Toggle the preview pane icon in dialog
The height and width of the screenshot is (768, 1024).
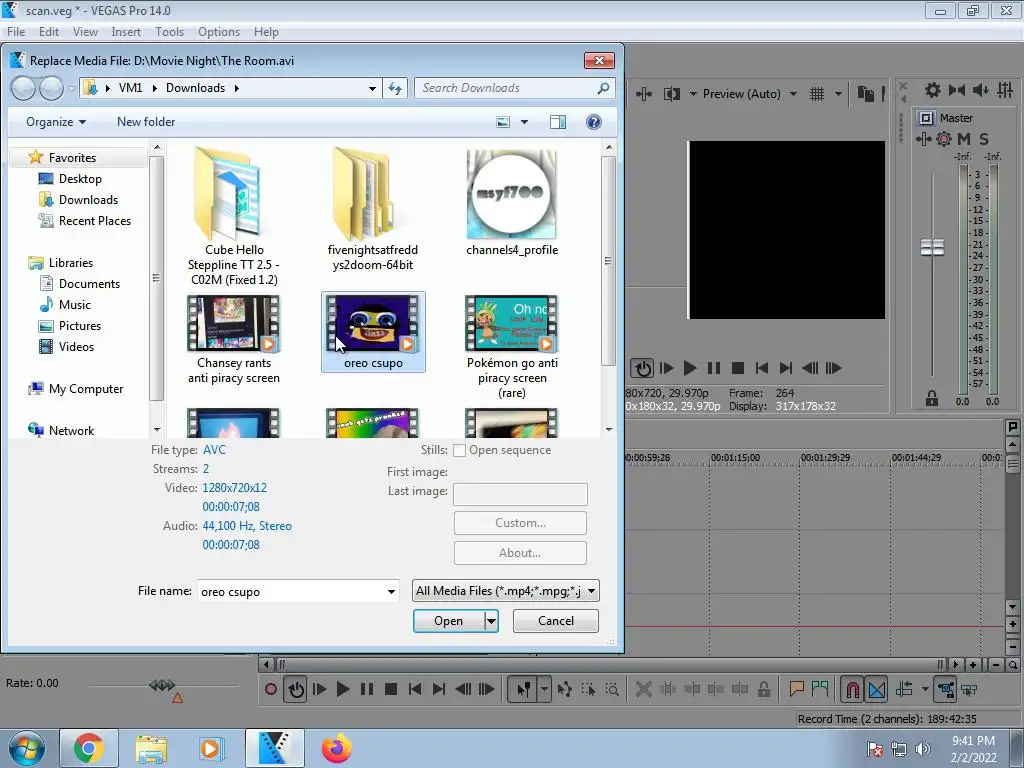point(558,122)
